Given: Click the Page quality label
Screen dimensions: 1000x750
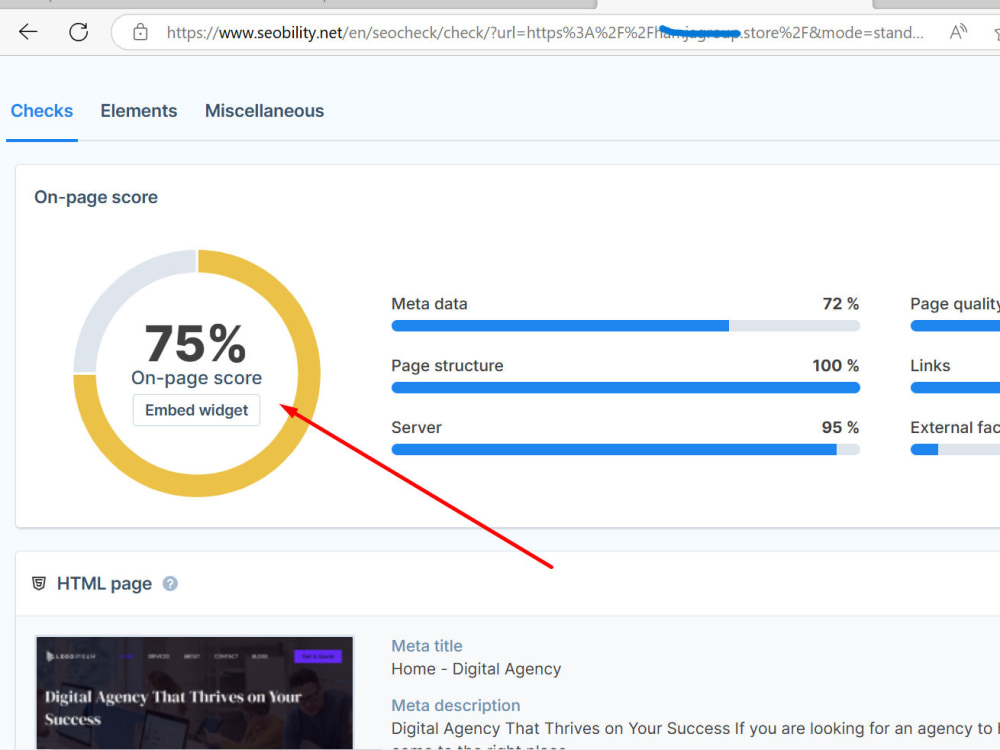Looking at the screenshot, I should (955, 304).
